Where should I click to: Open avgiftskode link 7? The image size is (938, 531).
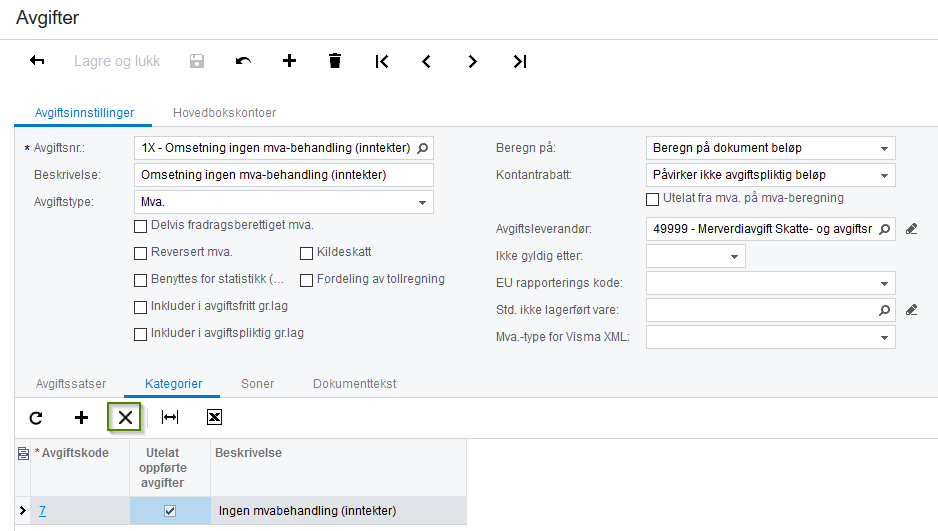click(x=42, y=511)
